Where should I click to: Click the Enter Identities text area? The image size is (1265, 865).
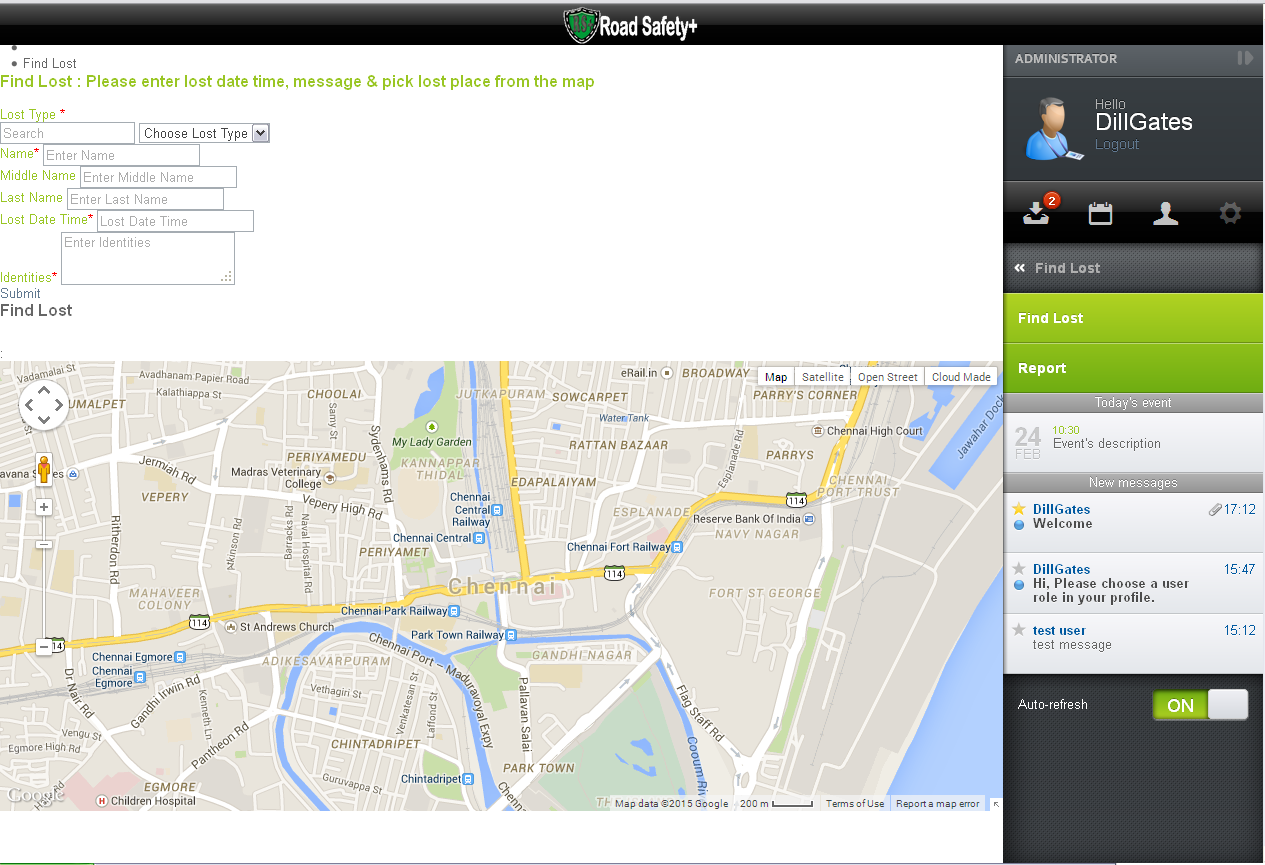coord(148,258)
